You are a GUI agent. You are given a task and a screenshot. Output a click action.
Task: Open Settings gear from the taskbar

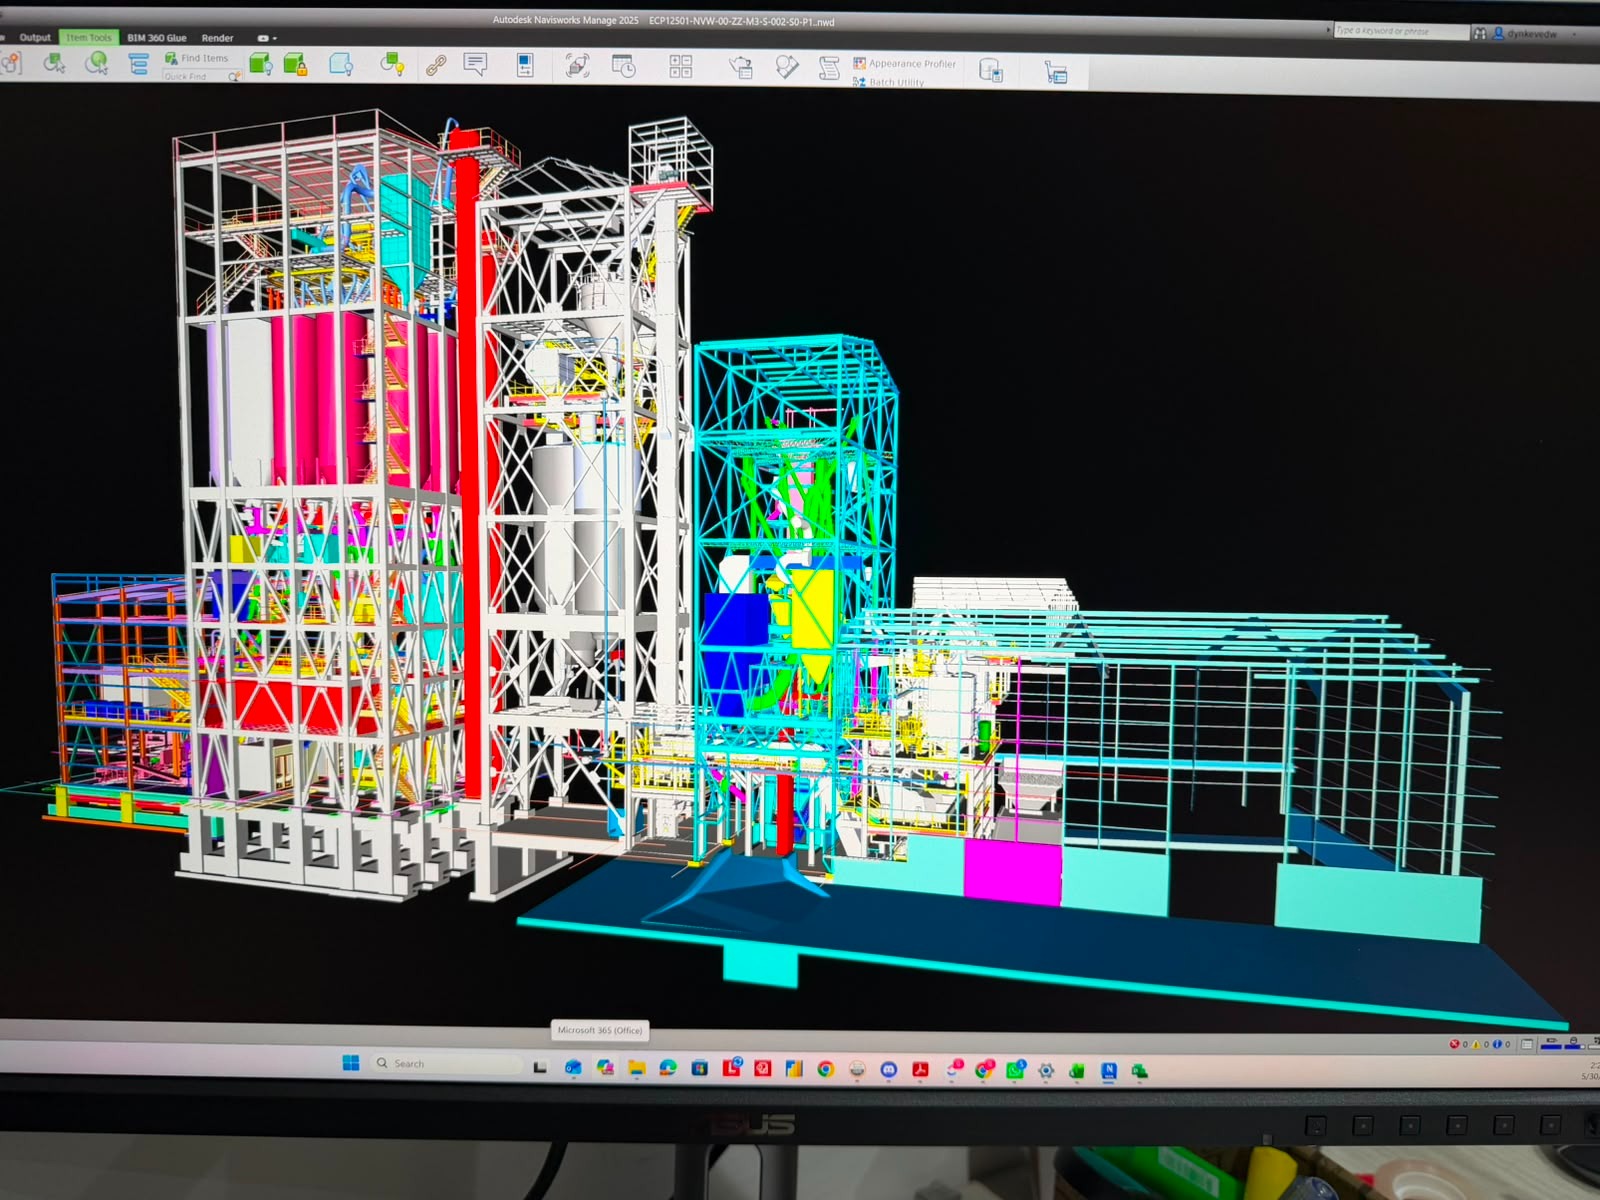(1046, 1071)
